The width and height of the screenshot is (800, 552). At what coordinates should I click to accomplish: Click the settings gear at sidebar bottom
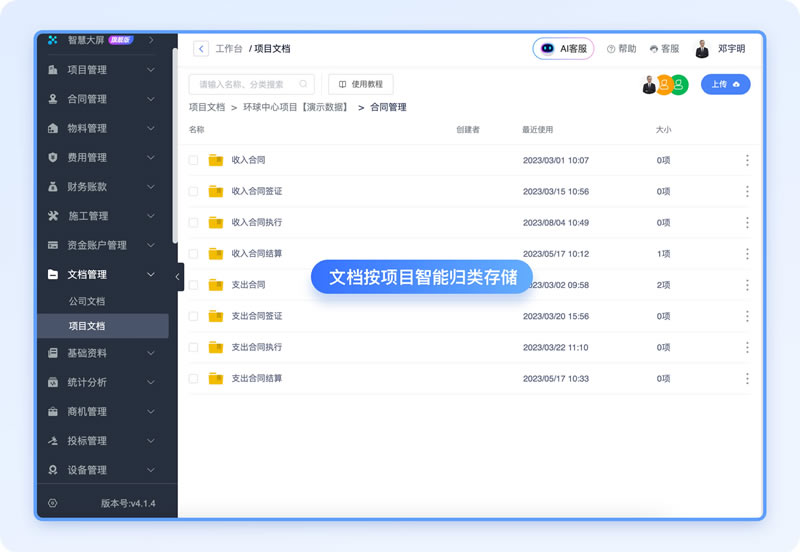tap(53, 503)
